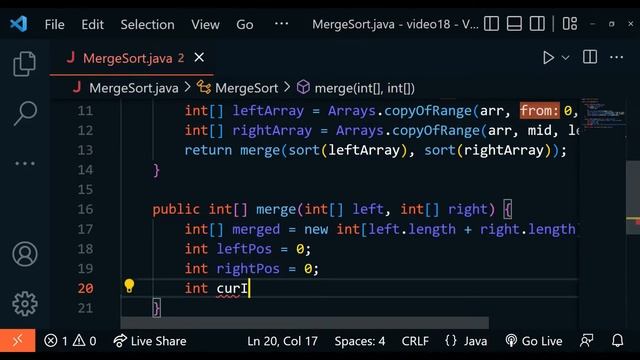
Task: Click 'public' keyword on line 16
Action: pyautogui.click(x=176, y=210)
